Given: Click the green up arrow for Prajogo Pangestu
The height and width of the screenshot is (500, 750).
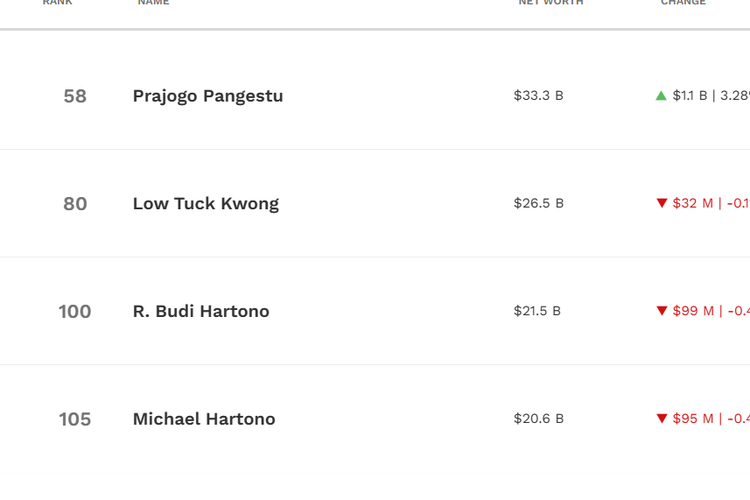Looking at the screenshot, I should (661, 96).
